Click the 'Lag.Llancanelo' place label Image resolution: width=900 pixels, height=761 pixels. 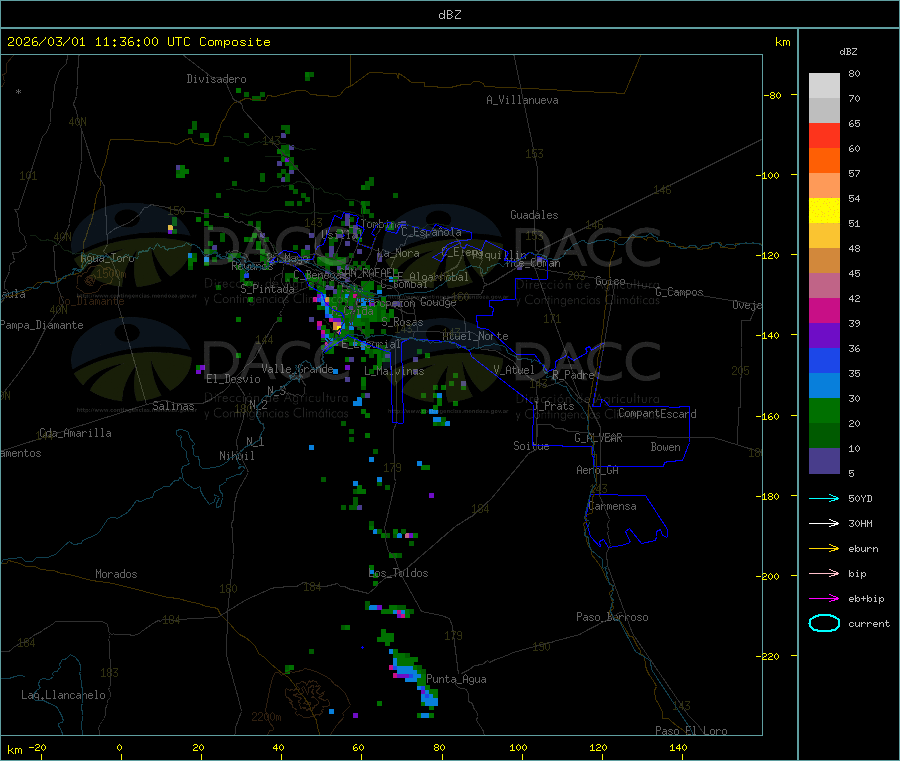click(63, 695)
